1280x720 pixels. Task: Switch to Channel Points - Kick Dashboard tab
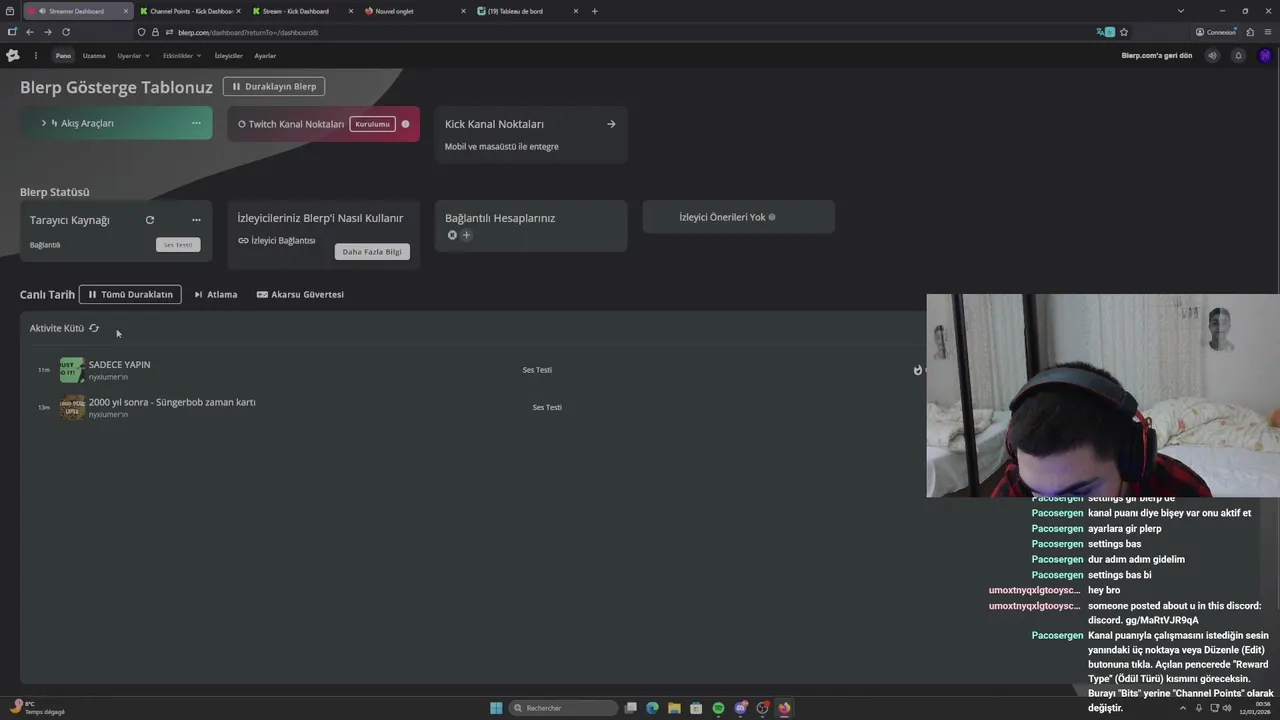pyautogui.click(x=190, y=11)
